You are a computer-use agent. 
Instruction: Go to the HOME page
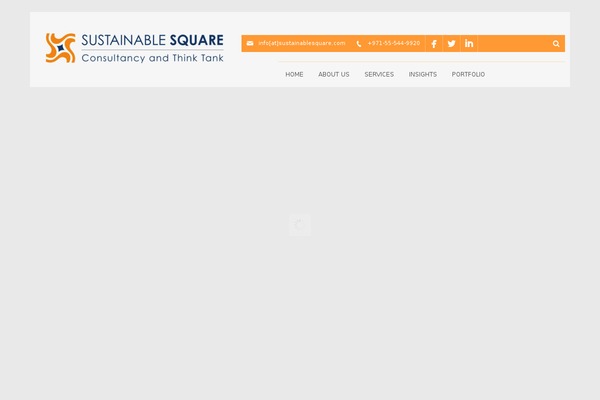coord(294,74)
